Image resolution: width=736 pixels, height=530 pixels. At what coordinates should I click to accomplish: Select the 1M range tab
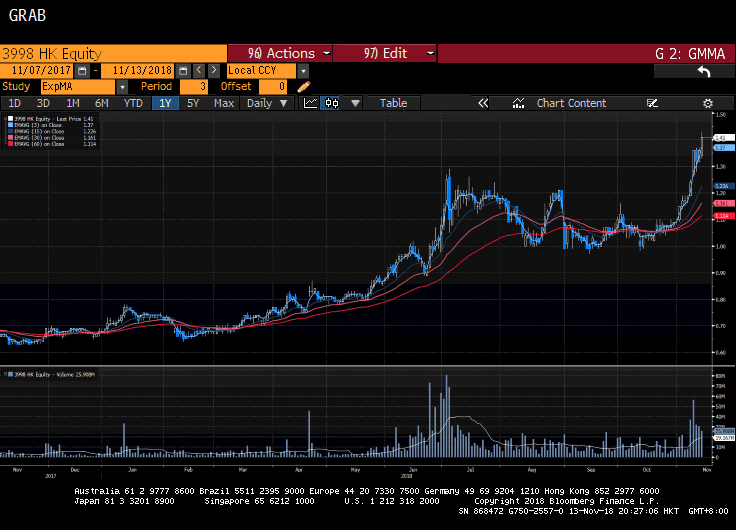[73, 103]
